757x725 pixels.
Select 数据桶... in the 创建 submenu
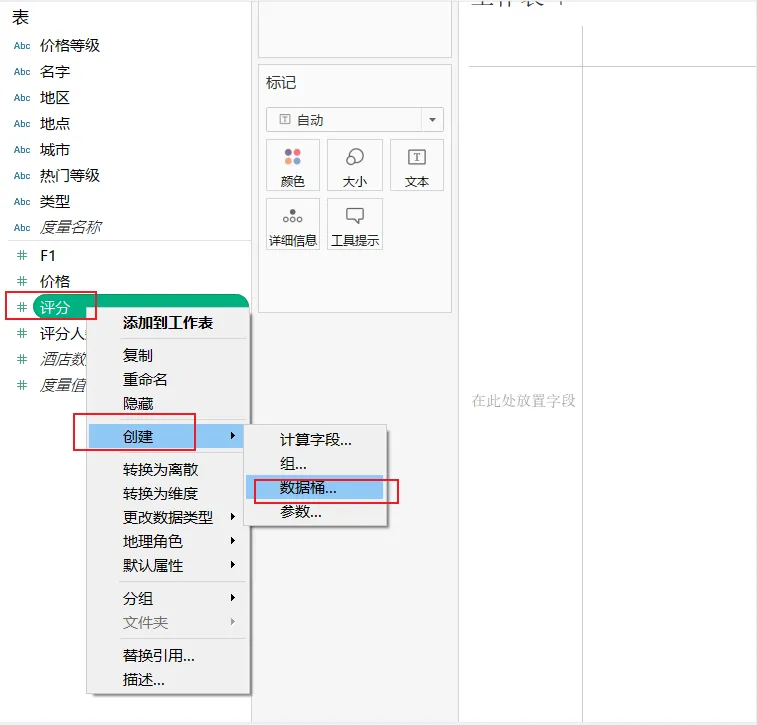tap(314, 488)
